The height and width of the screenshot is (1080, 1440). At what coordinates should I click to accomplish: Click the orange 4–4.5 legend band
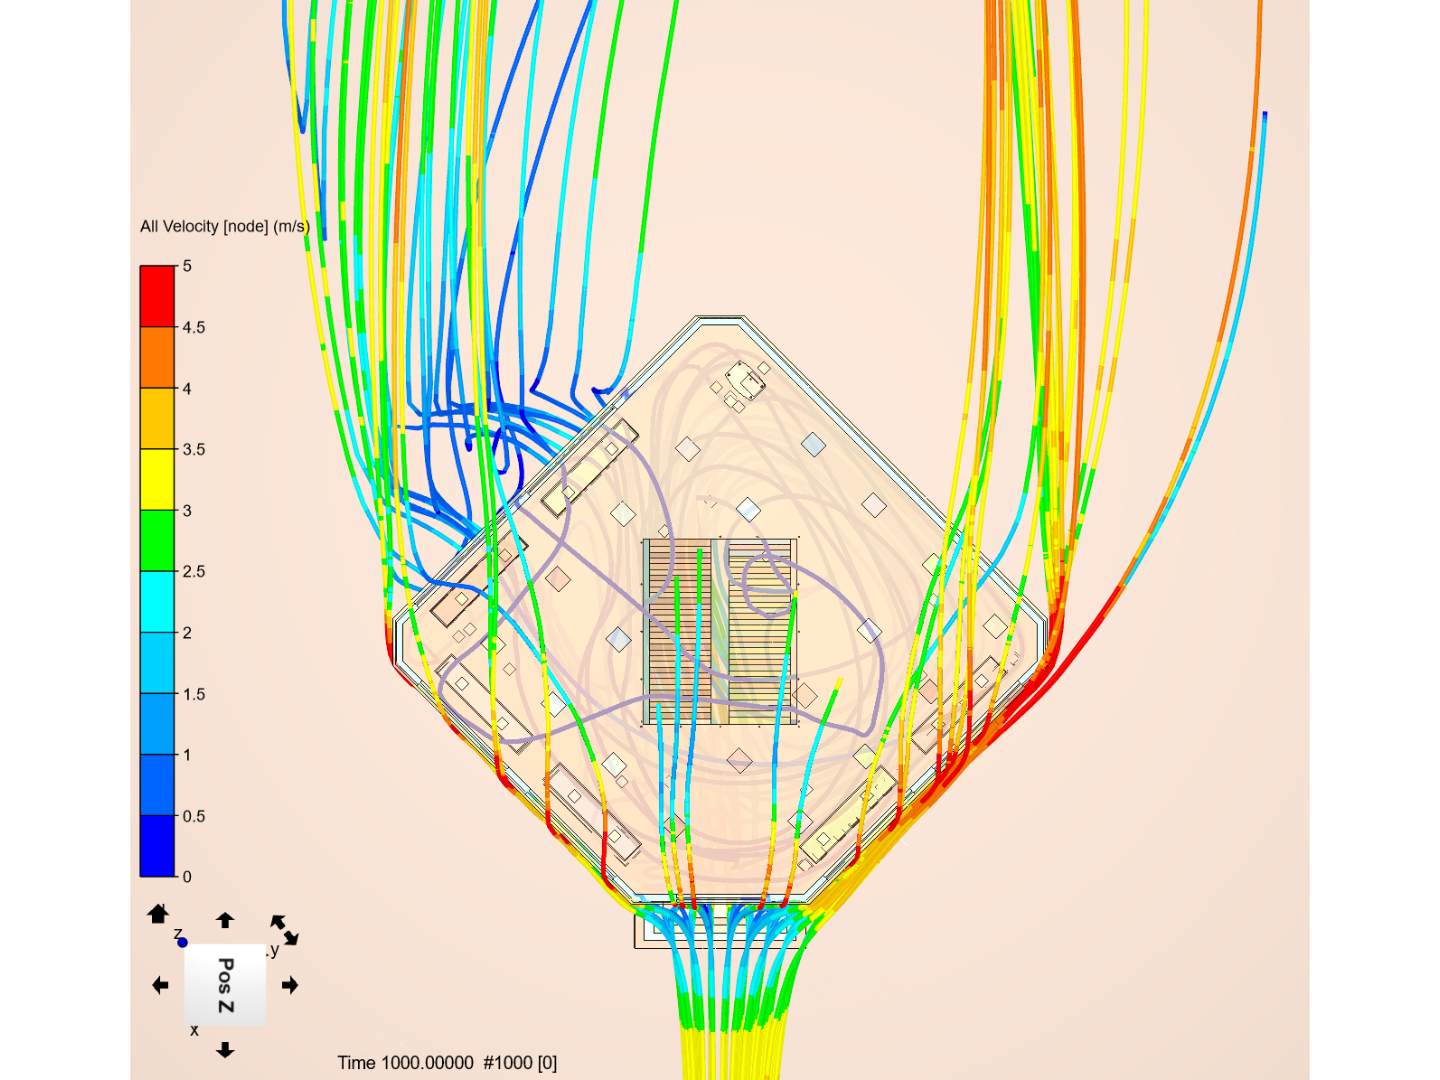[x=157, y=357]
